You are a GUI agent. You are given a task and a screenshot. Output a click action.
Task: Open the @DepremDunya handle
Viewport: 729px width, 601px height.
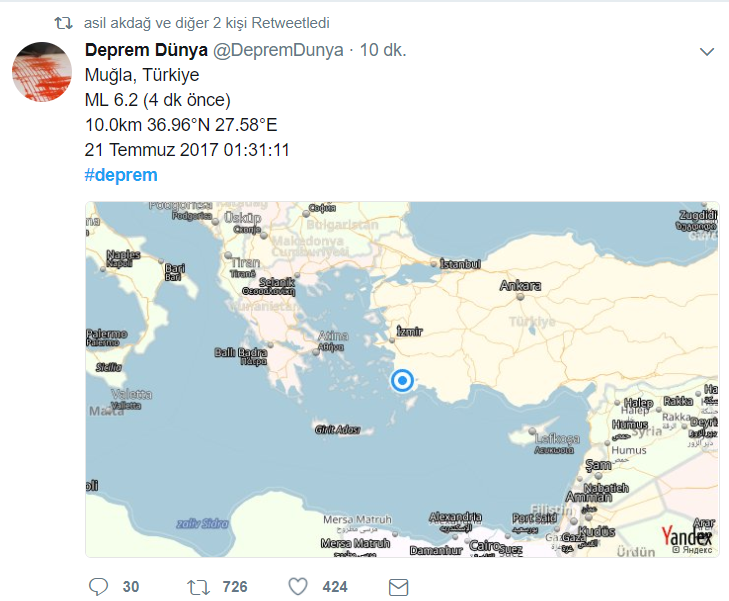pyautogui.click(x=278, y=50)
